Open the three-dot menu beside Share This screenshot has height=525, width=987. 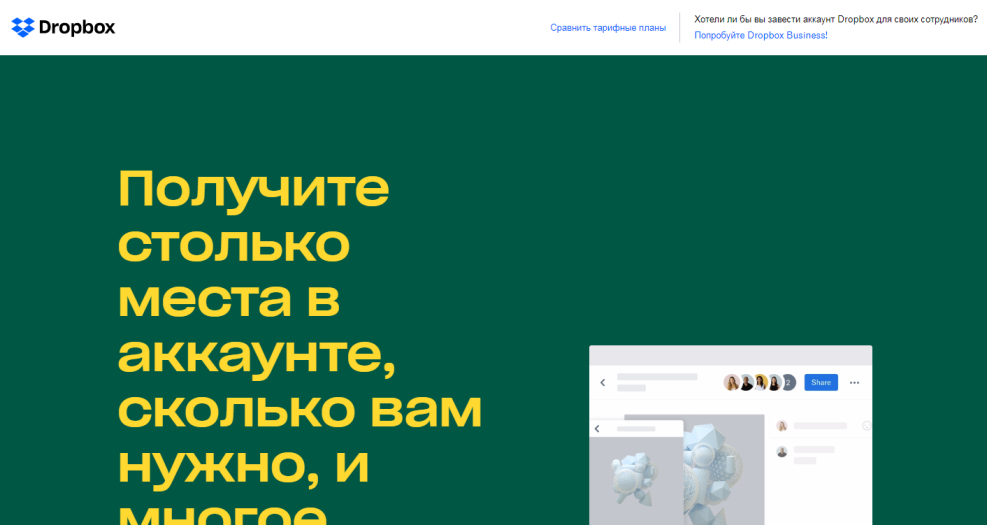click(854, 383)
